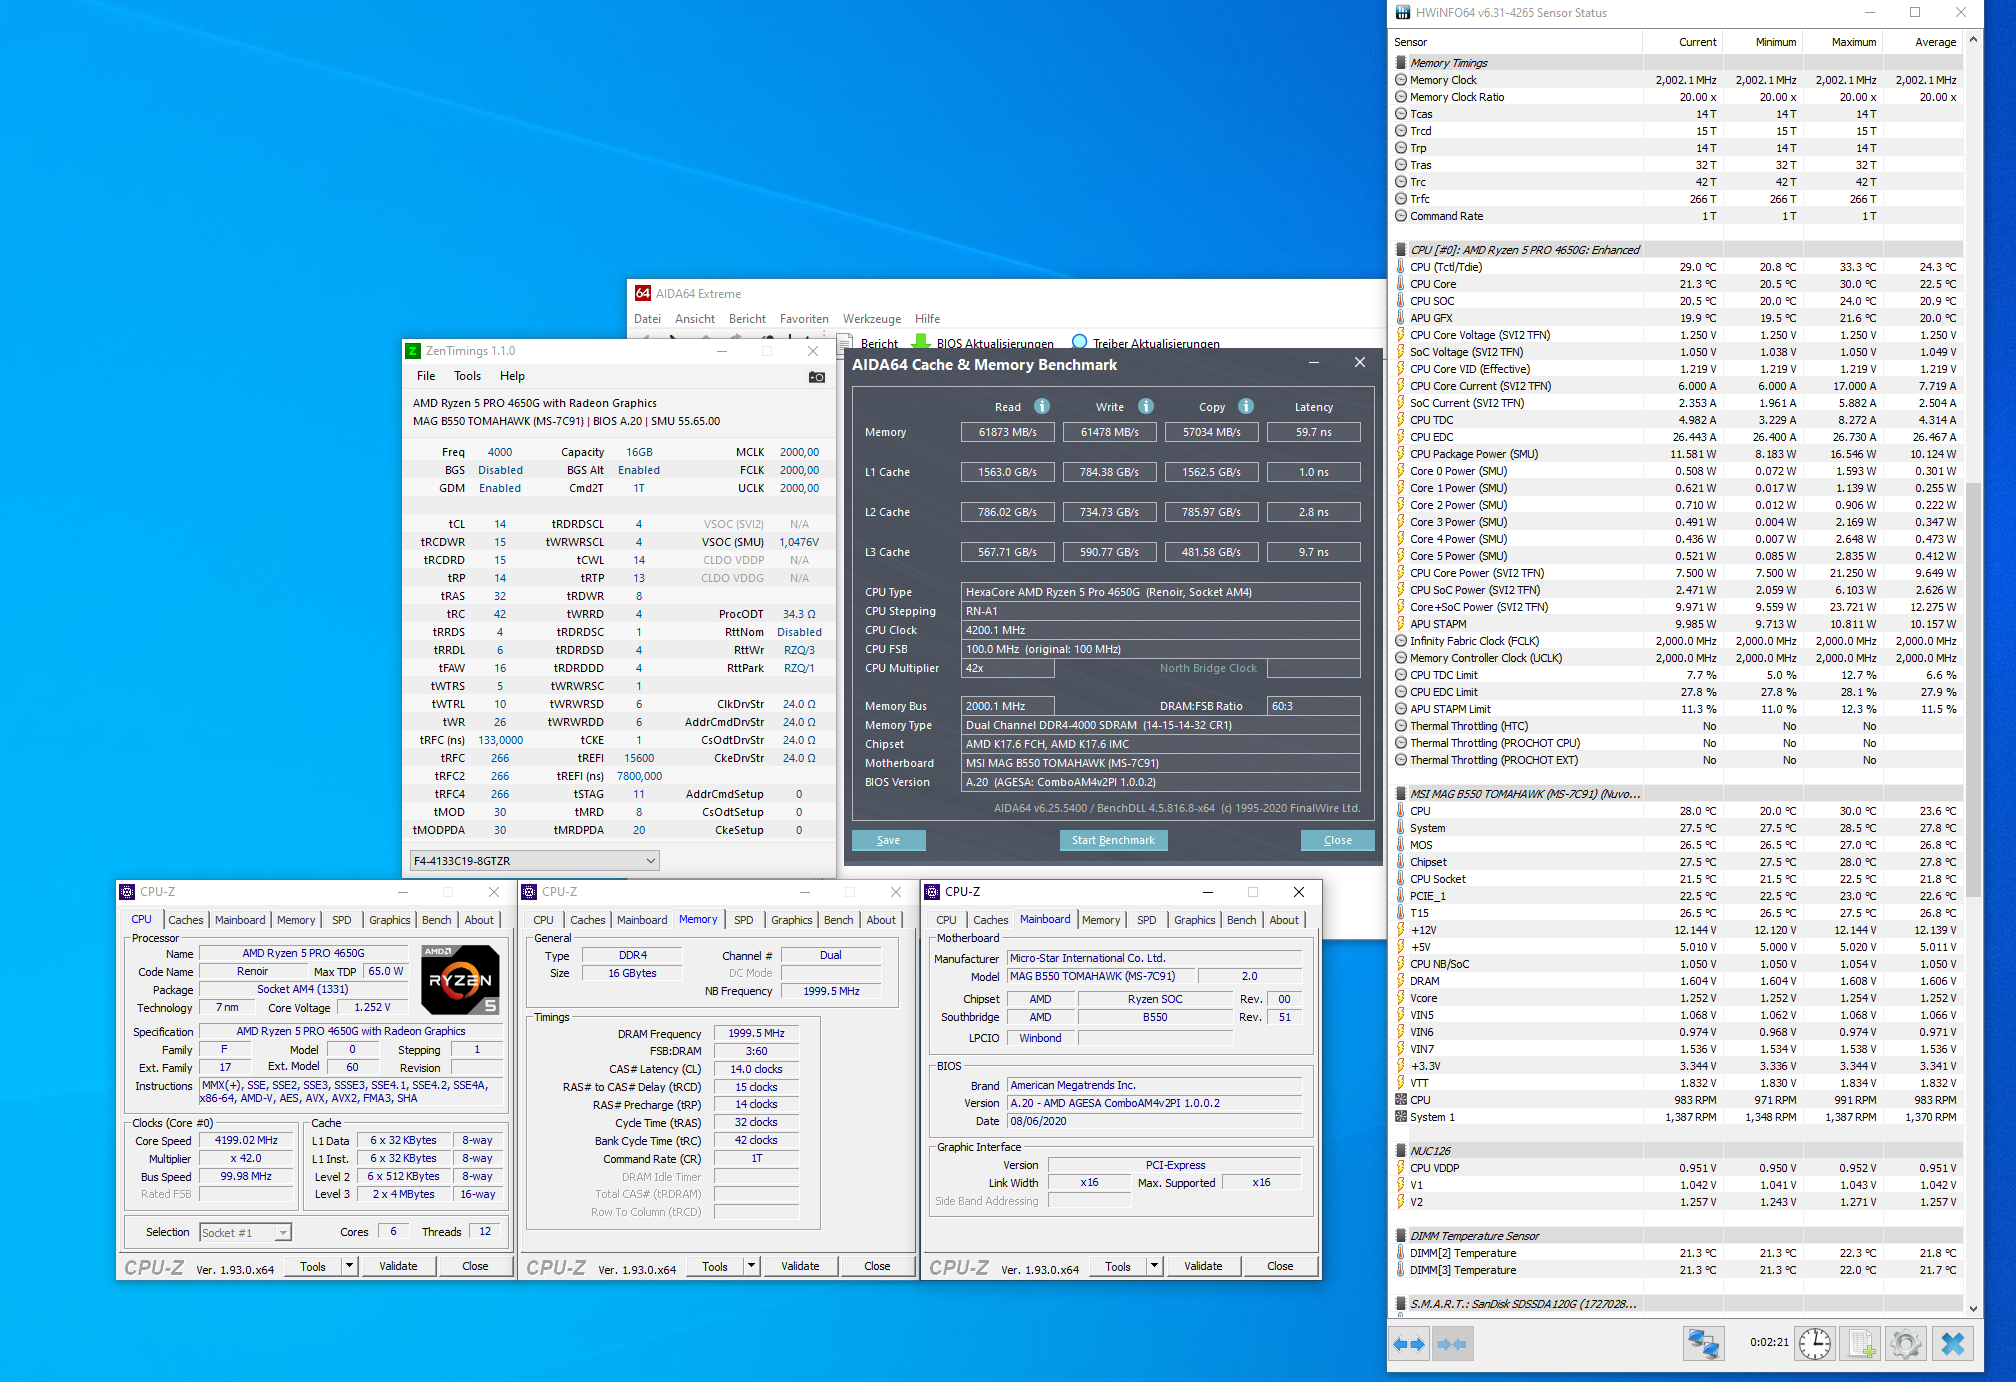Click the blue X close sensors icon

tap(1953, 1344)
